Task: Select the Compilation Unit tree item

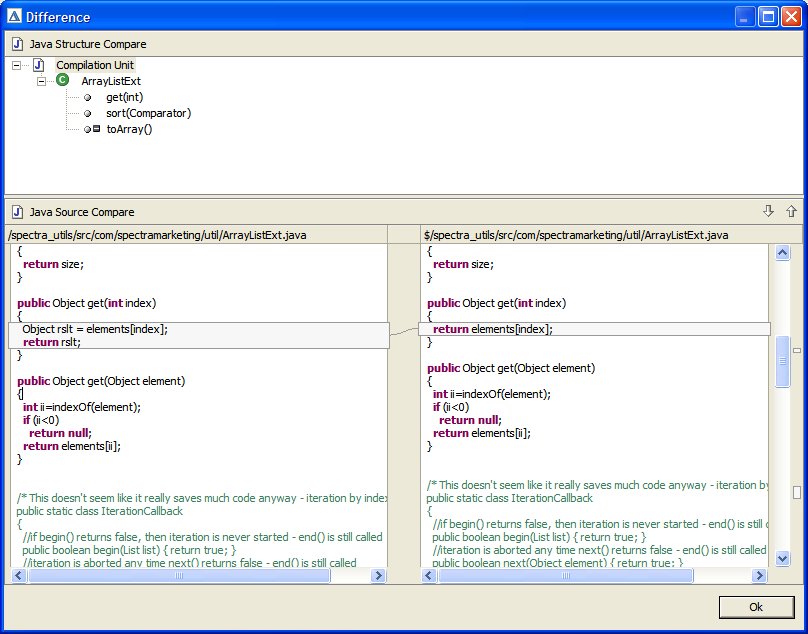Action: click(95, 65)
